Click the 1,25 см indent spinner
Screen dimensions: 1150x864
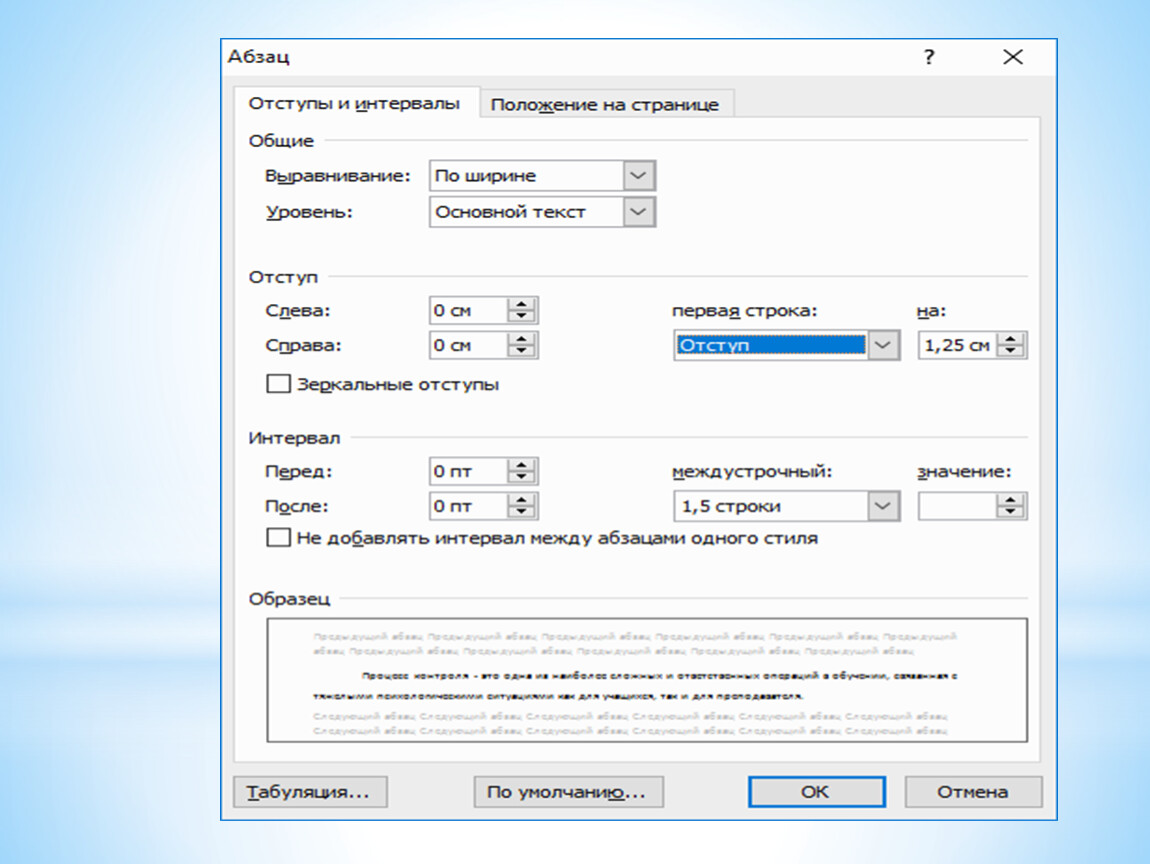tap(1012, 346)
